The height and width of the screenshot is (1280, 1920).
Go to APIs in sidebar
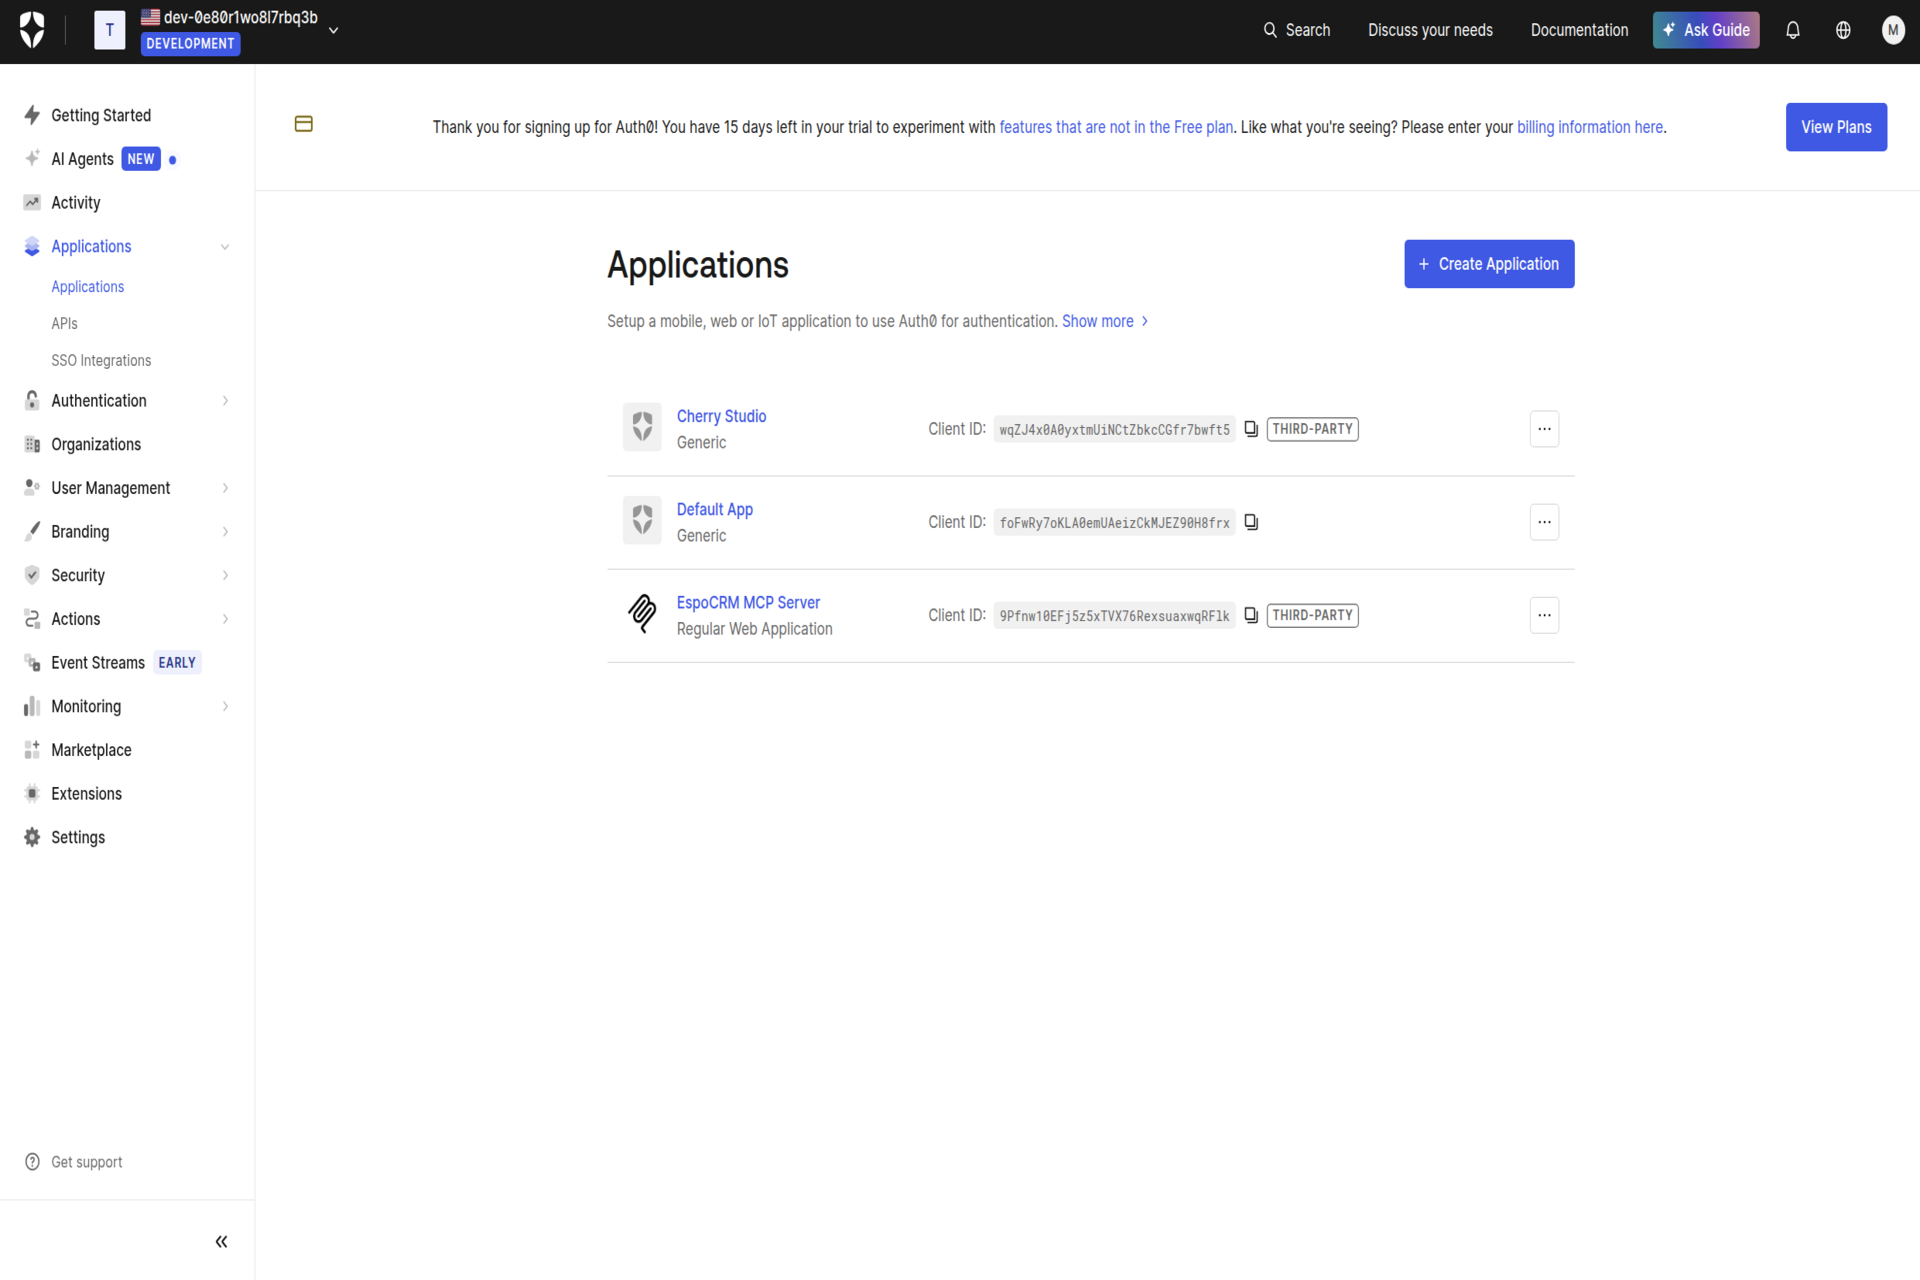pyautogui.click(x=64, y=324)
